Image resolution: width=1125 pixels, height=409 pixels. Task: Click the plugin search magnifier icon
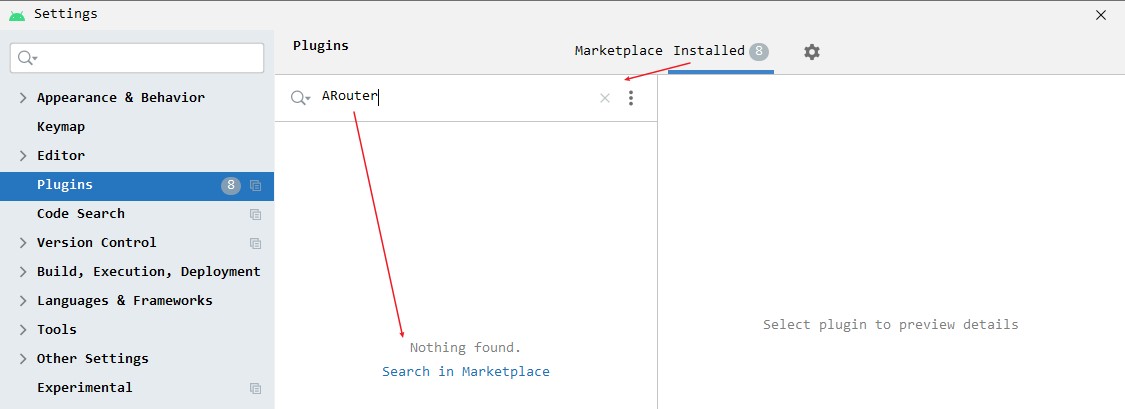(299, 98)
